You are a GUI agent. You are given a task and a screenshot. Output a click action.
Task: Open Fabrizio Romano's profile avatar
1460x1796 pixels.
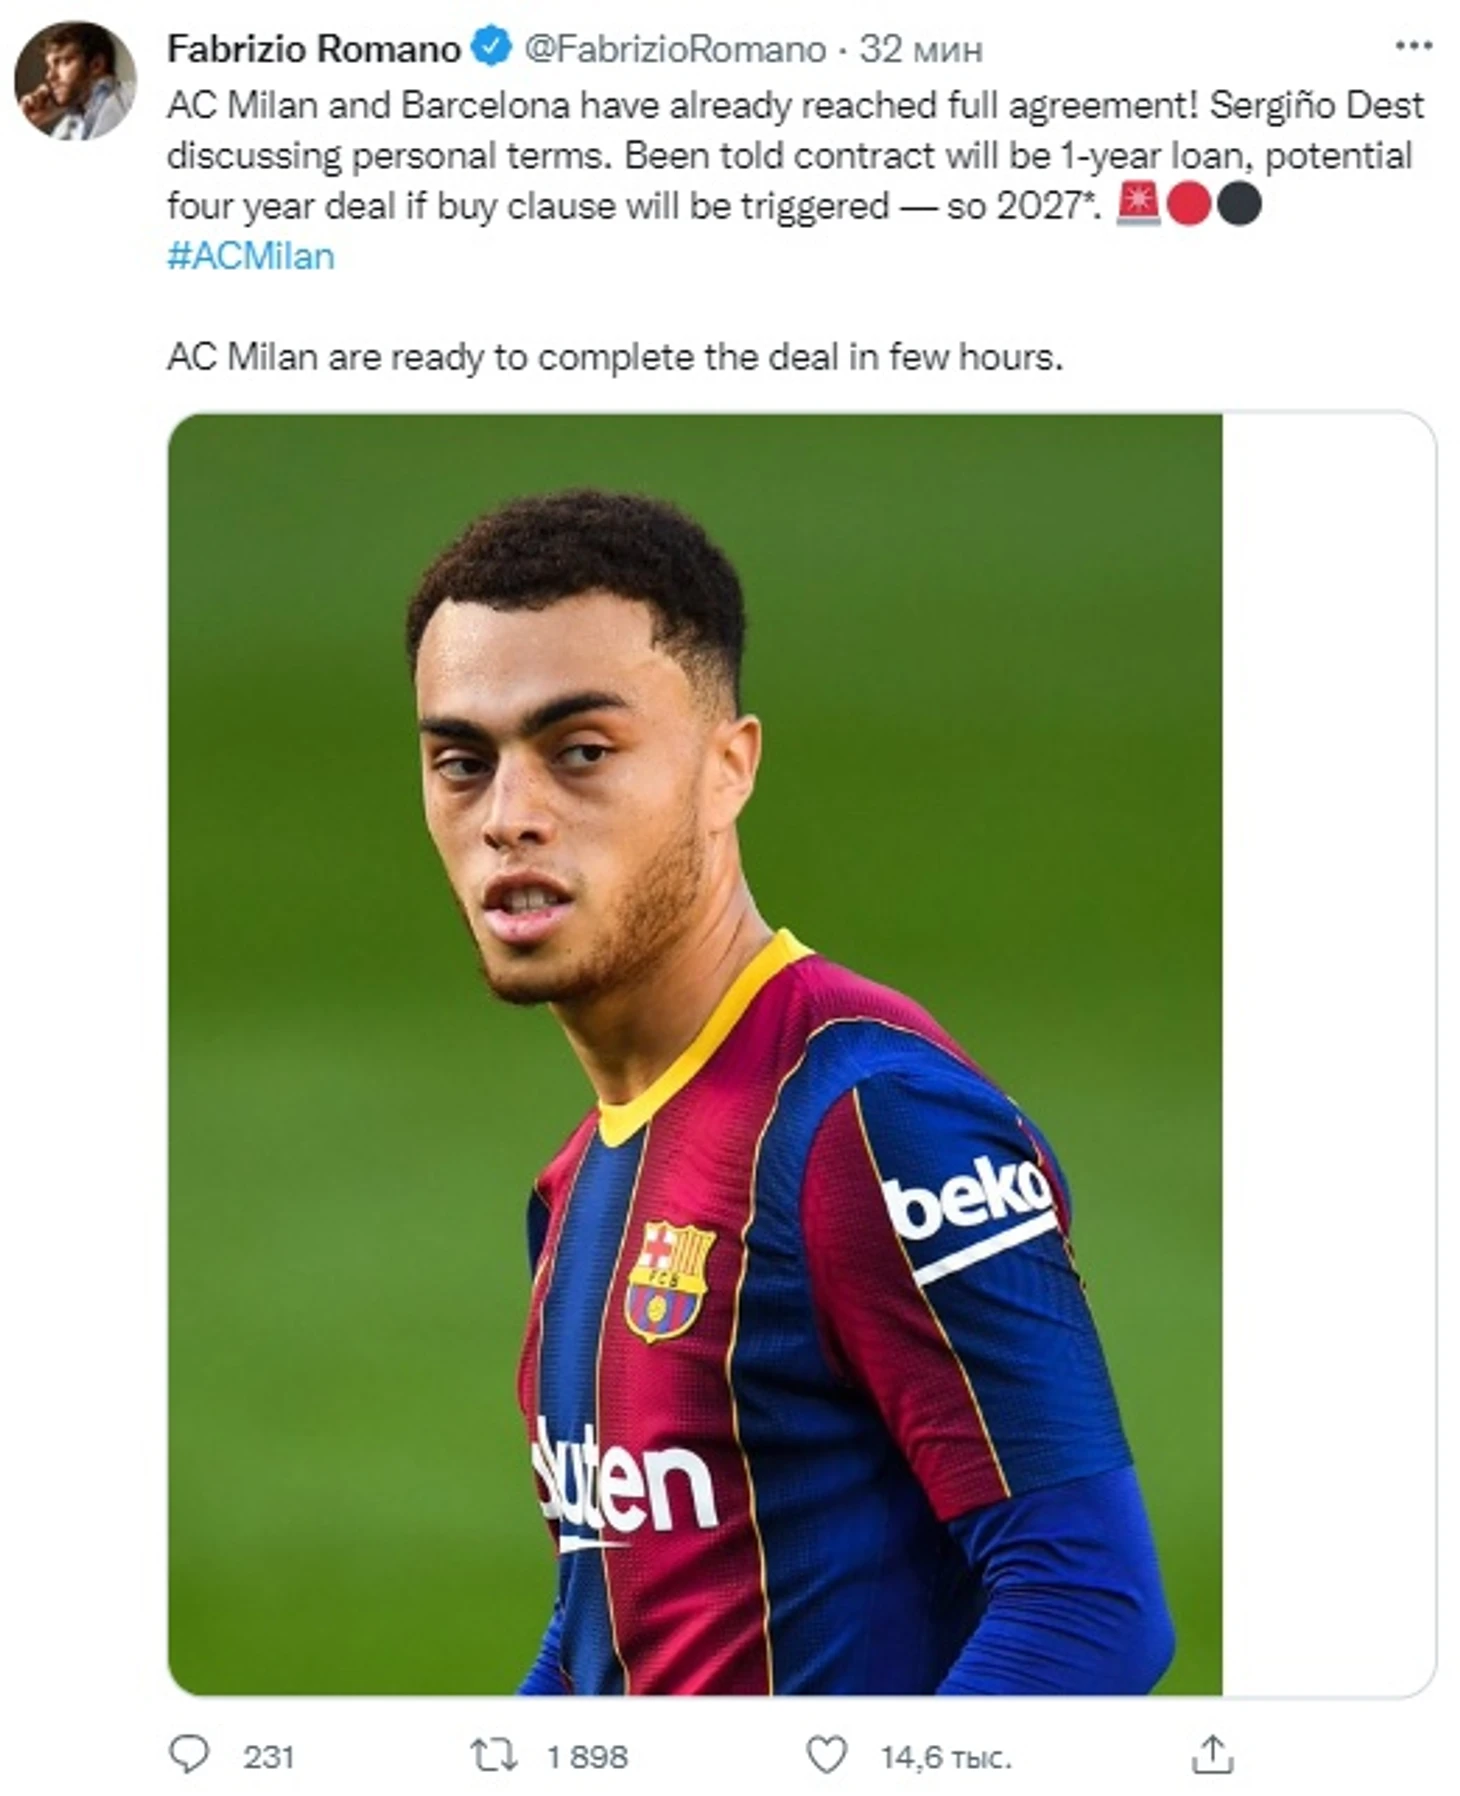(75, 81)
